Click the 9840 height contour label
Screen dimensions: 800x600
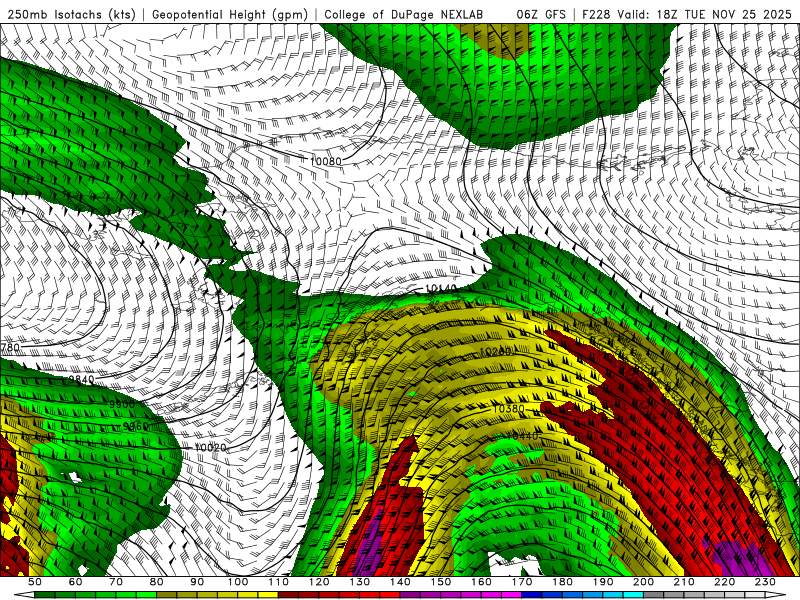coord(81,379)
